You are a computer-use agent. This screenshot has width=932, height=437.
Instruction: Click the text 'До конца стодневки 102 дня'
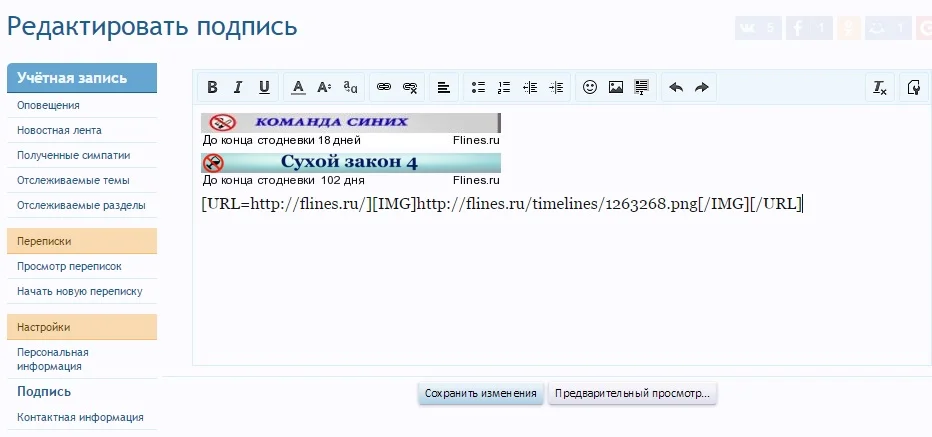tap(284, 180)
